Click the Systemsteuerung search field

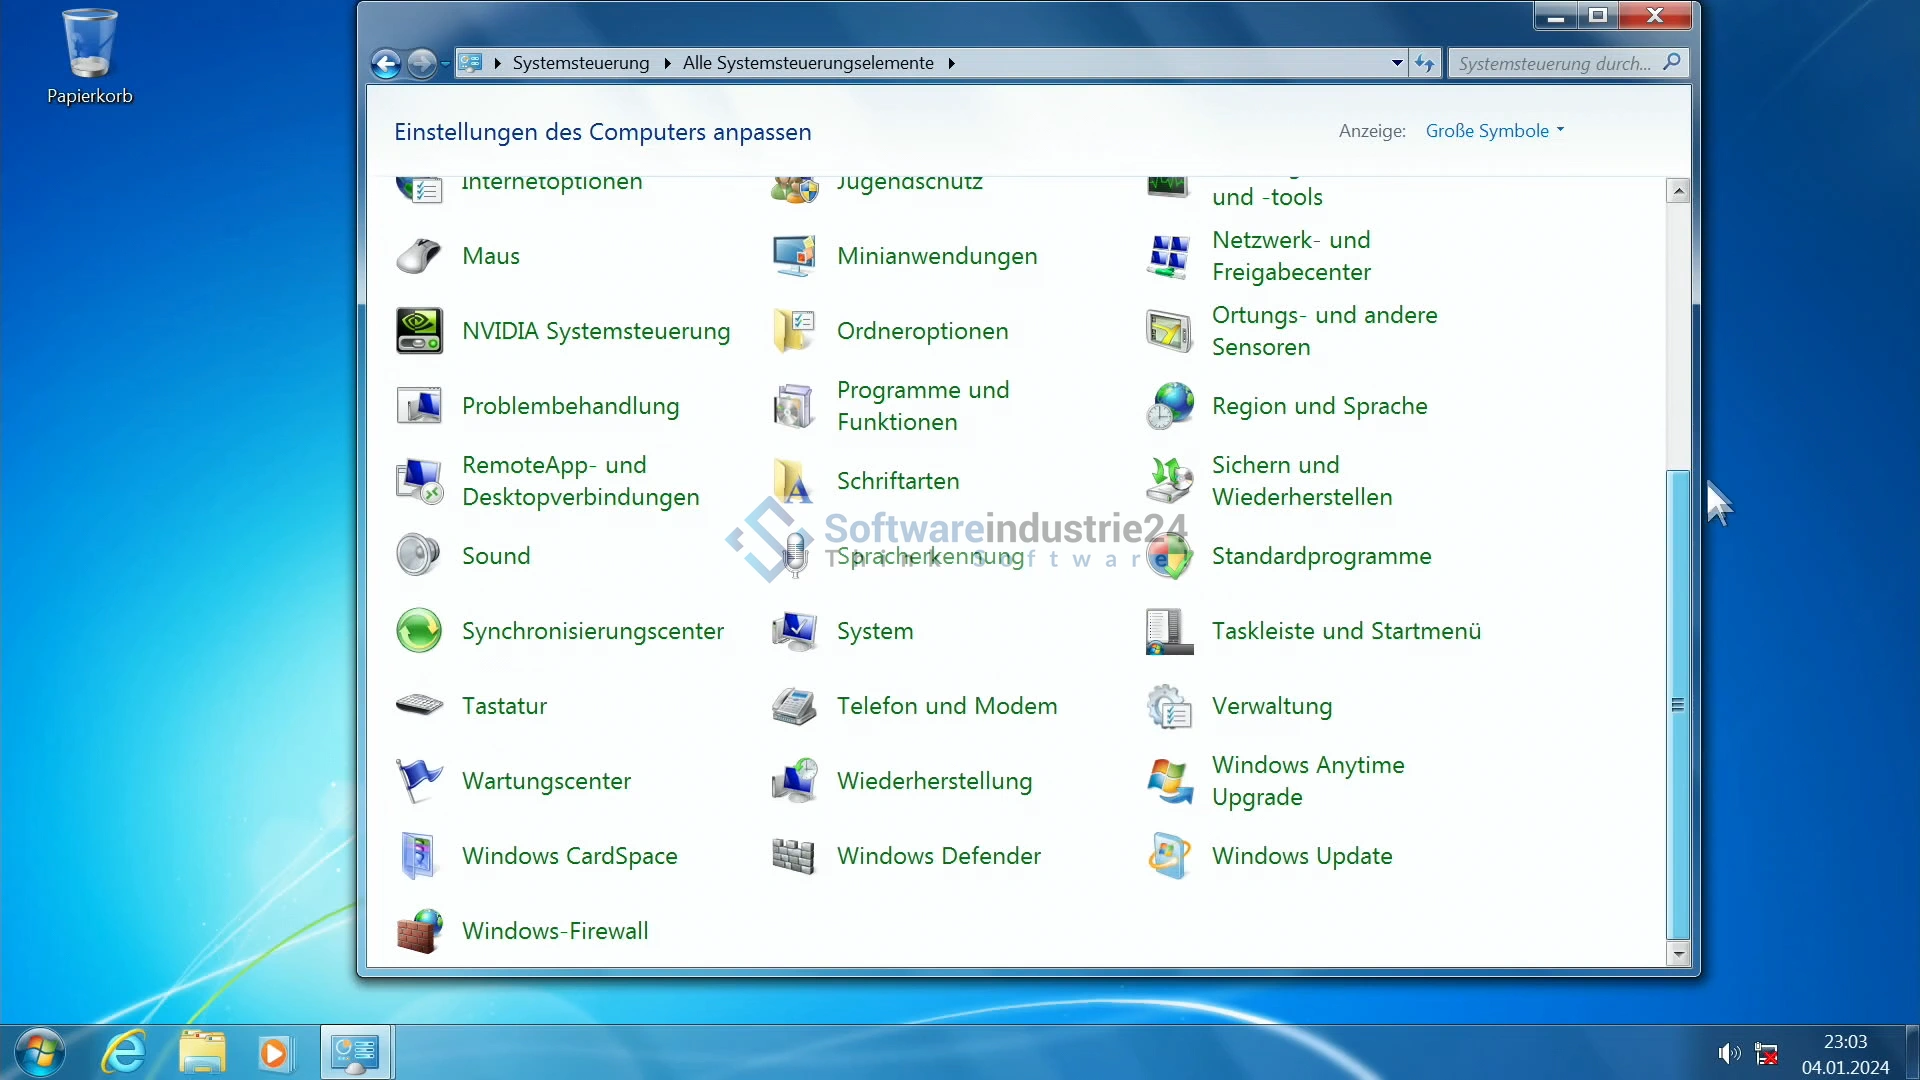(x=1554, y=64)
